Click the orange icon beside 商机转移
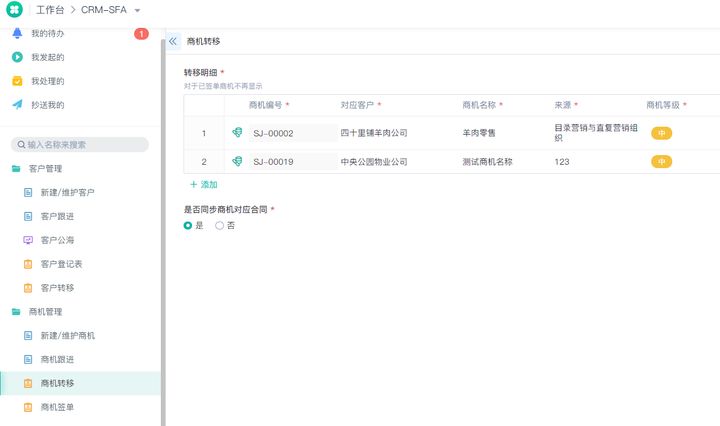 28,383
